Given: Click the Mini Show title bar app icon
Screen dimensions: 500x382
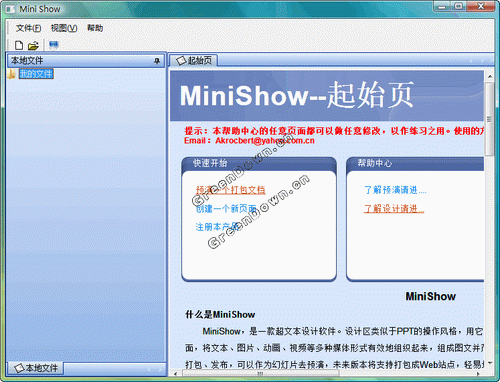Looking at the screenshot, I should pyautogui.click(x=11, y=9).
